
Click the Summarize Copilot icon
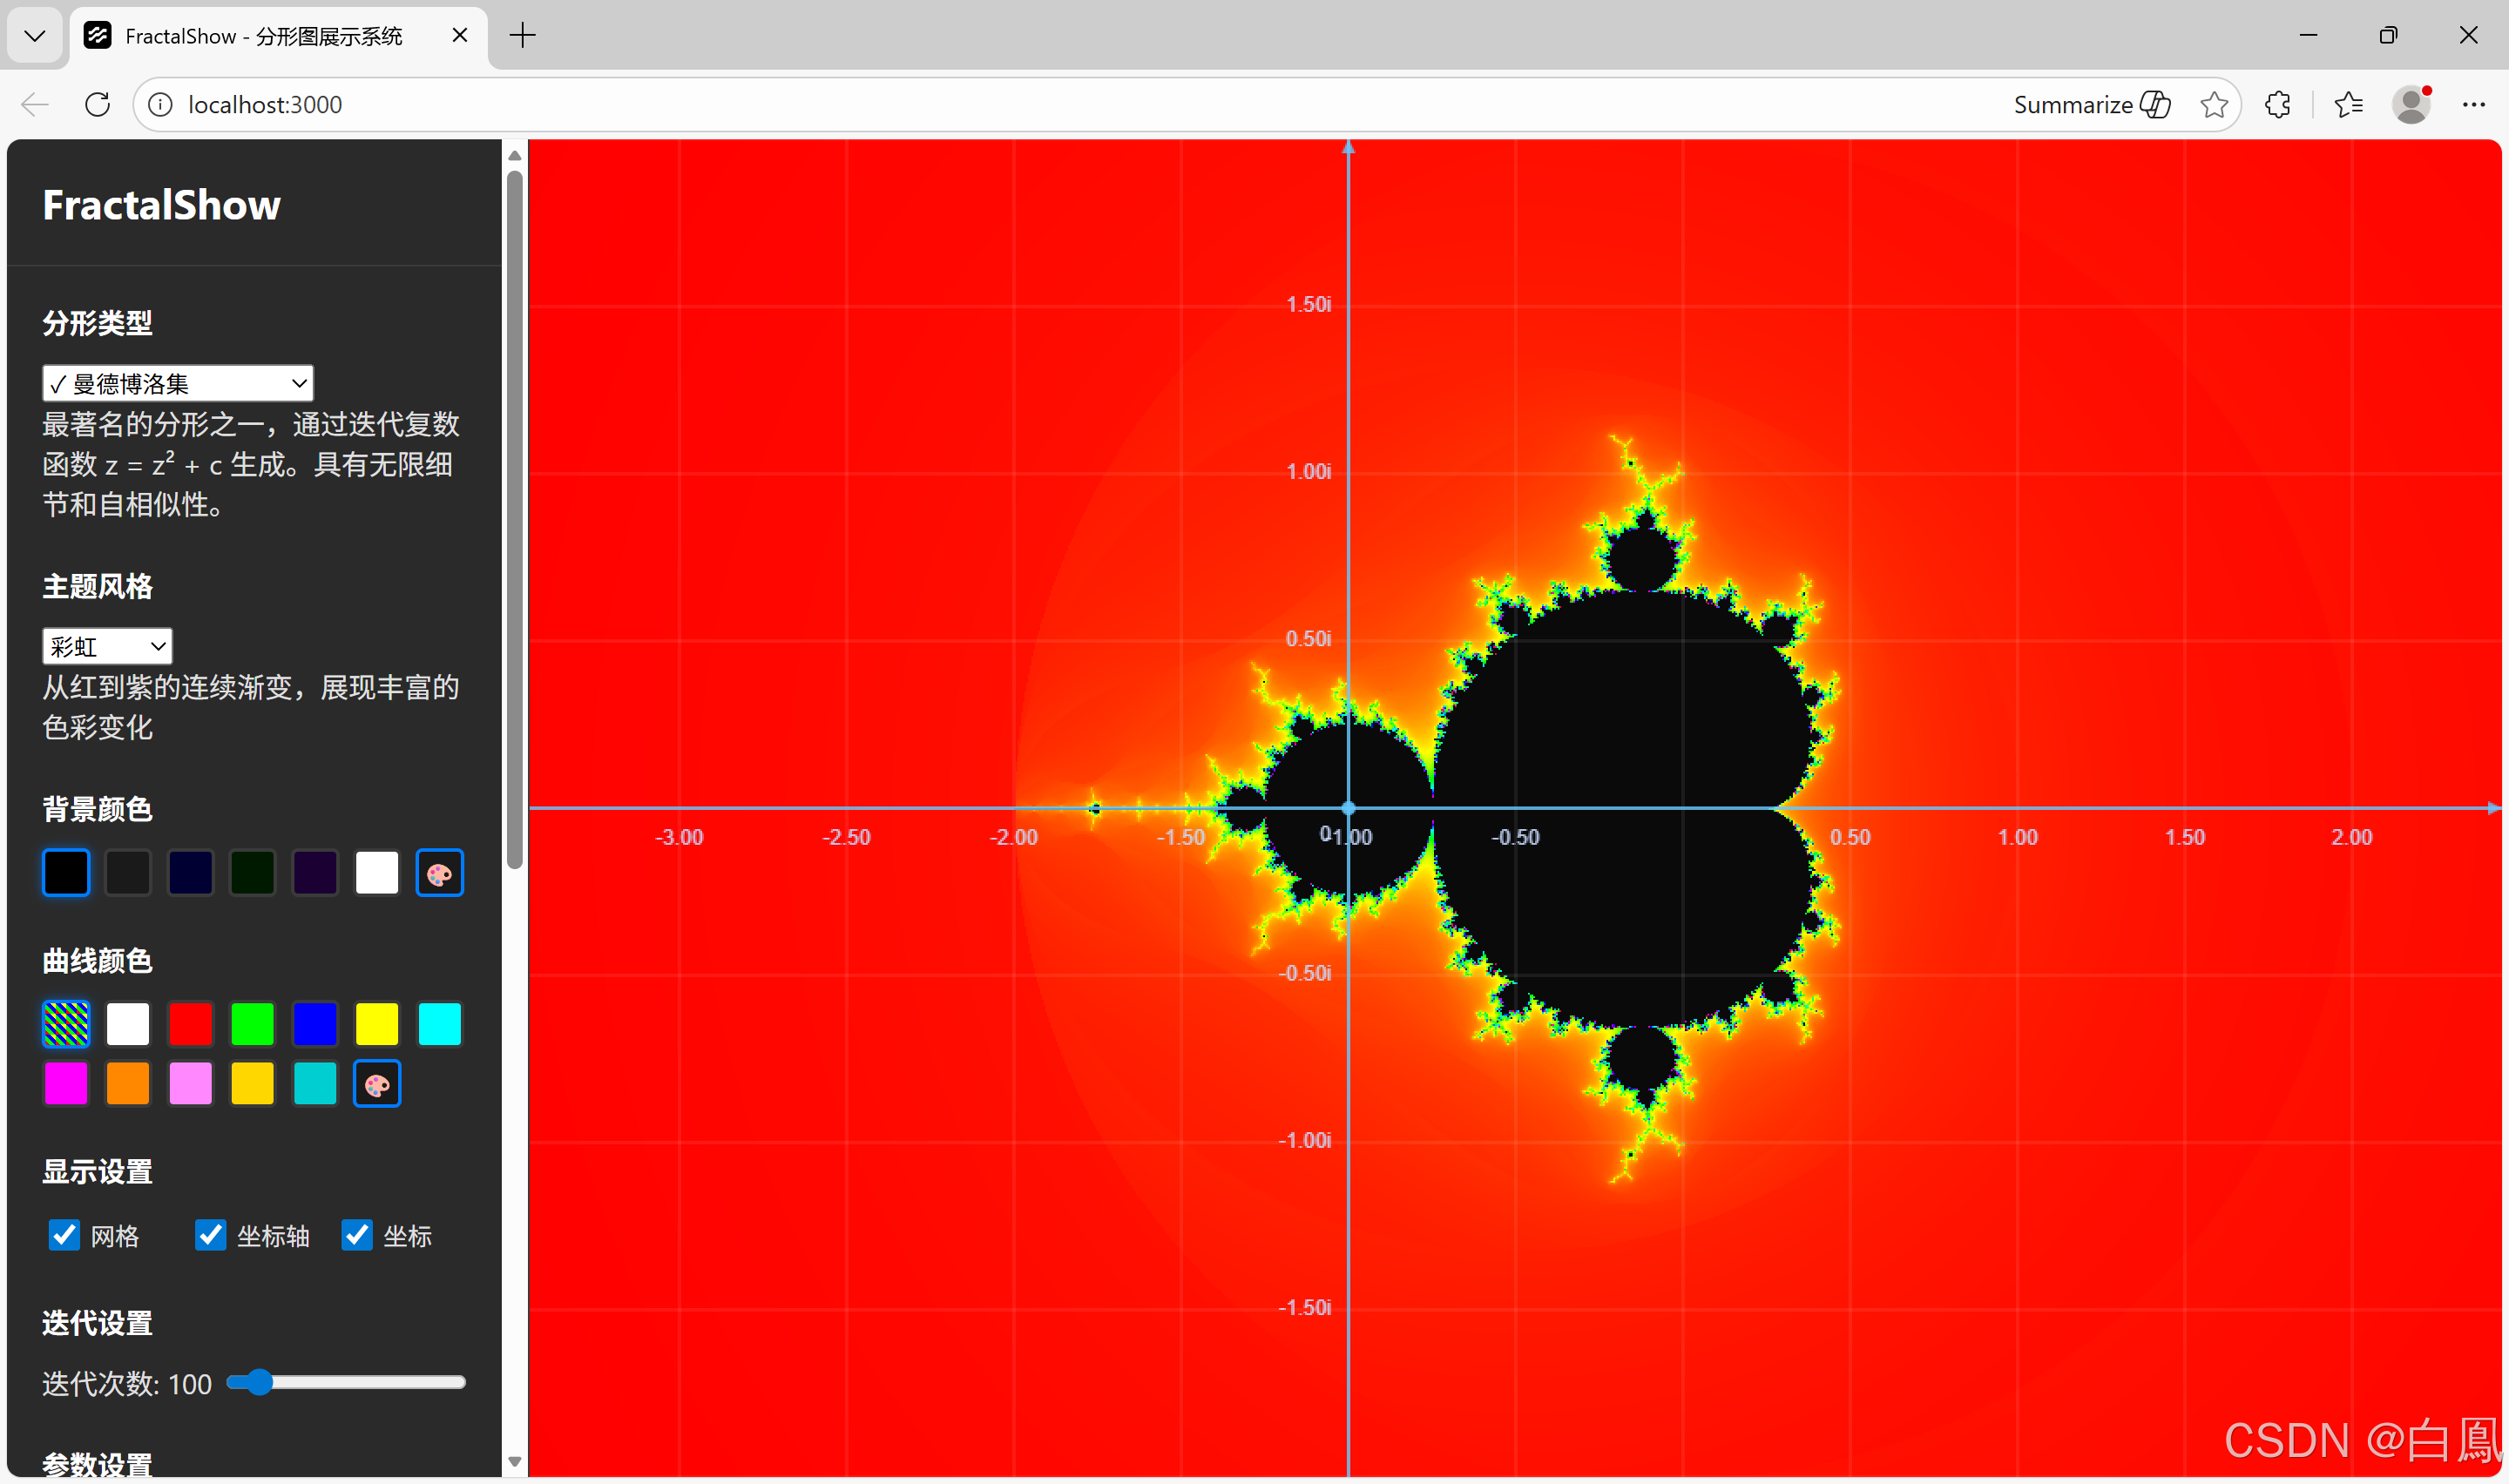pos(2155,104)
